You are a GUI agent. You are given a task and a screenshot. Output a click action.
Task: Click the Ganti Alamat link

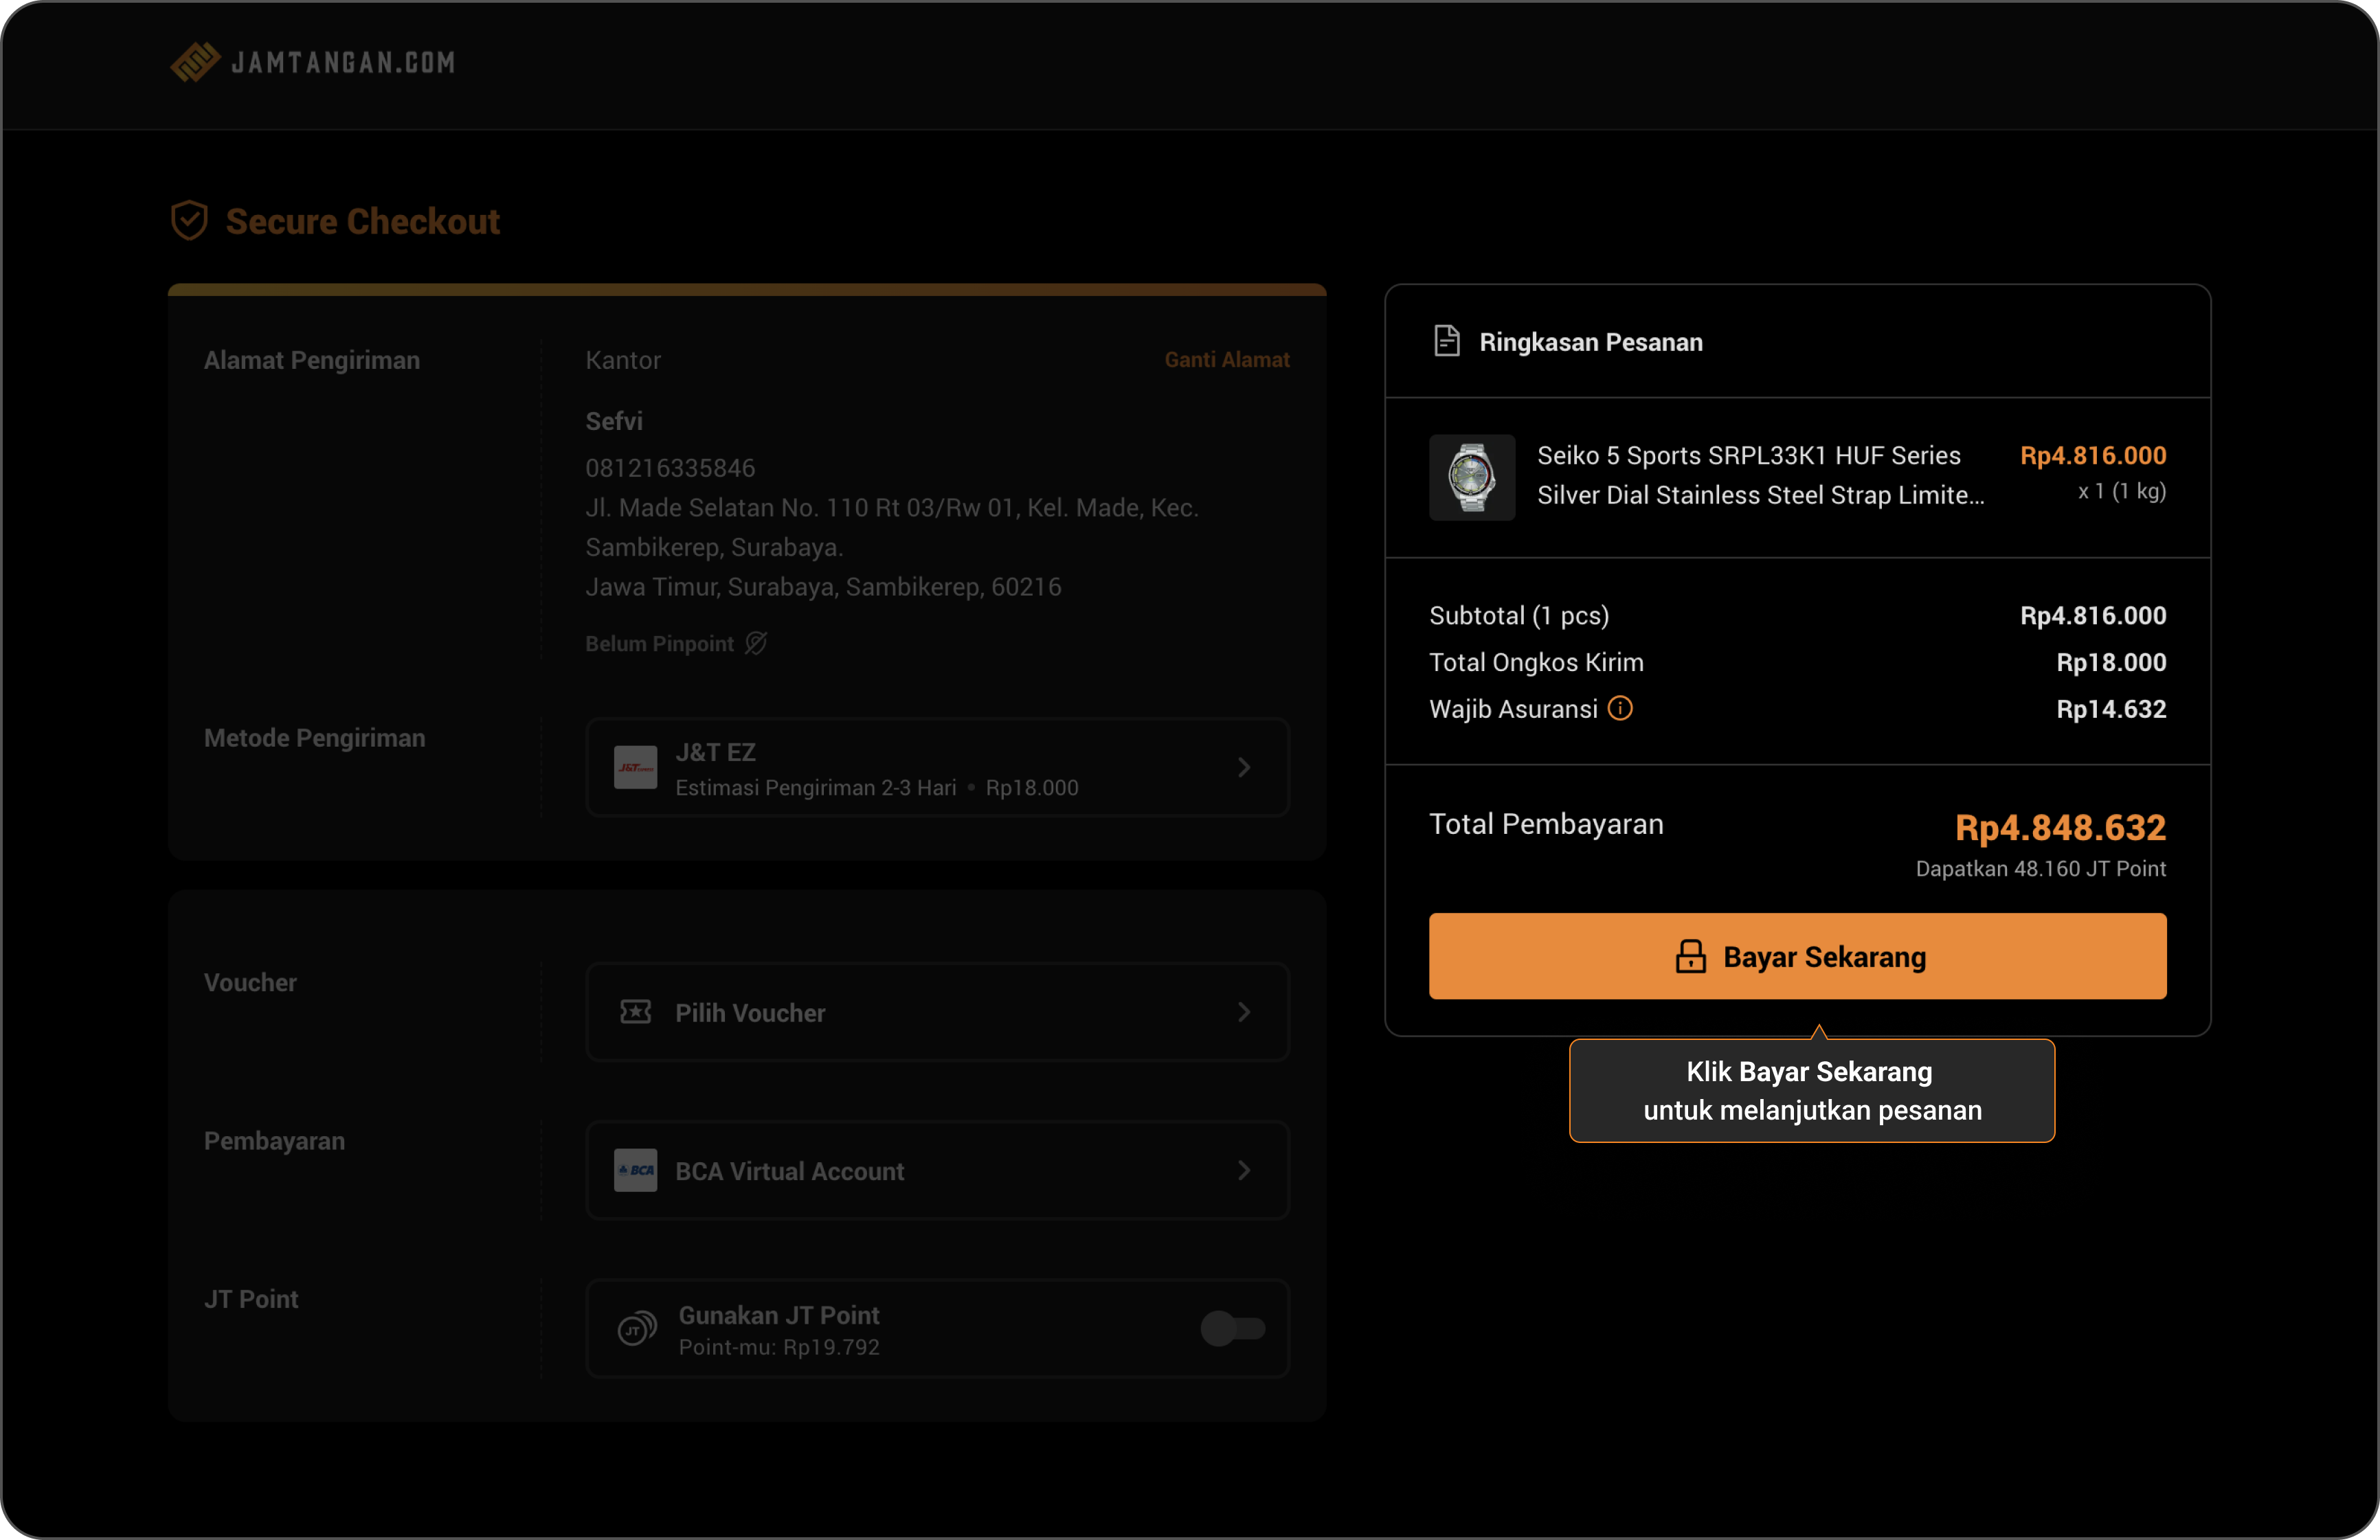click(1227, 359)
